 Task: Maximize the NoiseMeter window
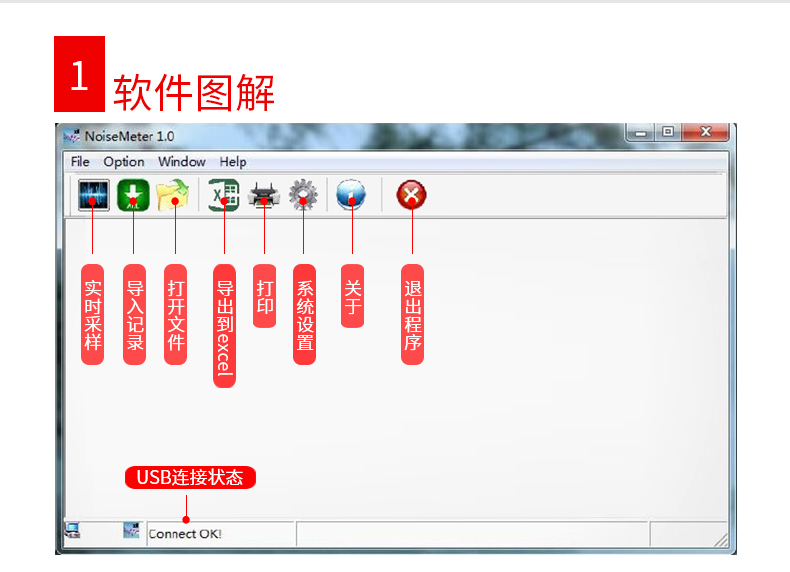click(x=668, y=132)
